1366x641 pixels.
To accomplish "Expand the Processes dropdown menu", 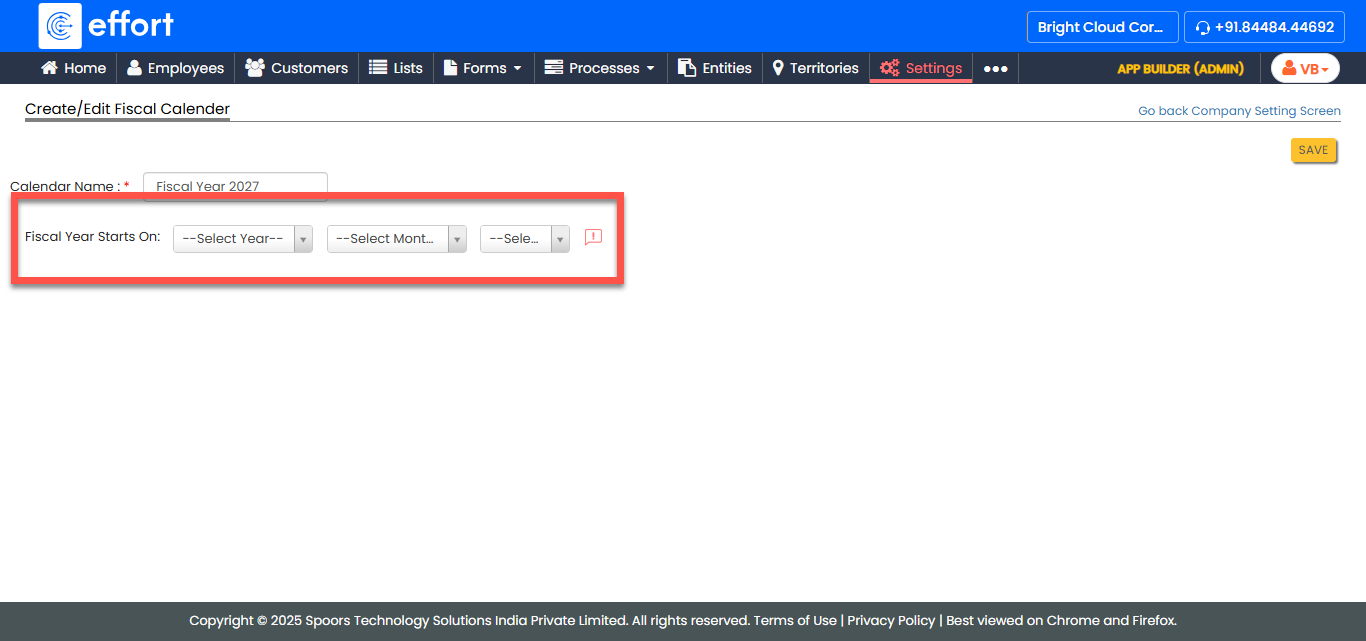I will click(599, 68).
